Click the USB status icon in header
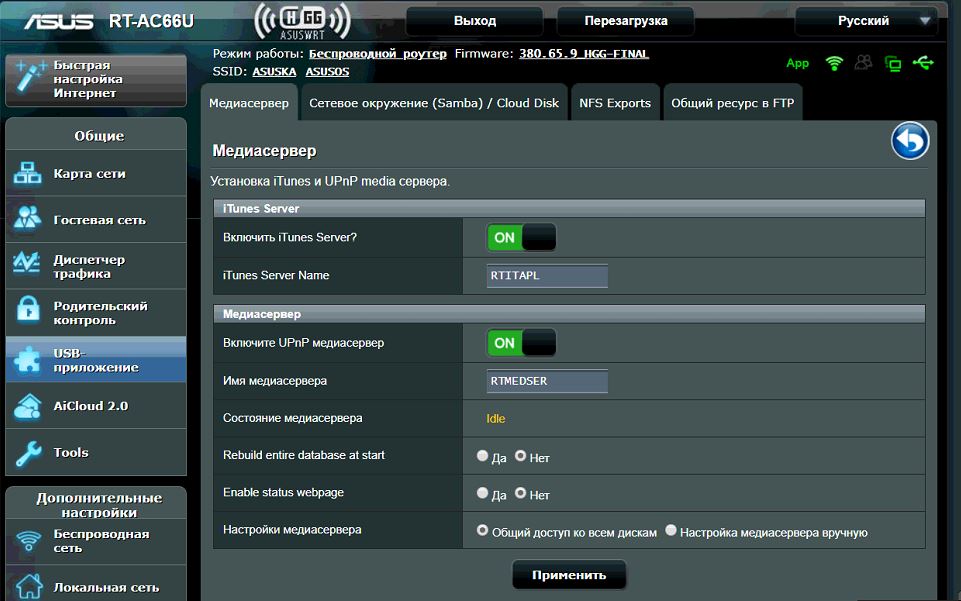 coord(923,62)
